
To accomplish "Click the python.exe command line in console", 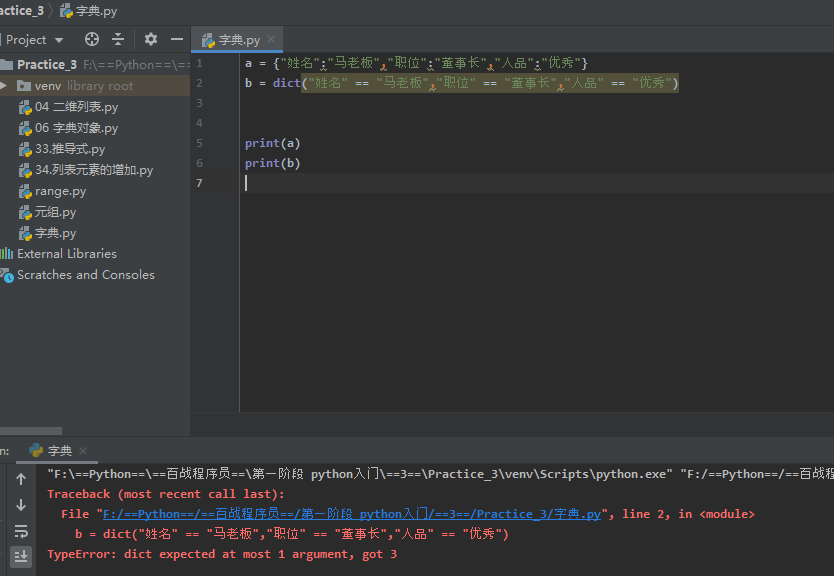I will (x=440, y=474).
